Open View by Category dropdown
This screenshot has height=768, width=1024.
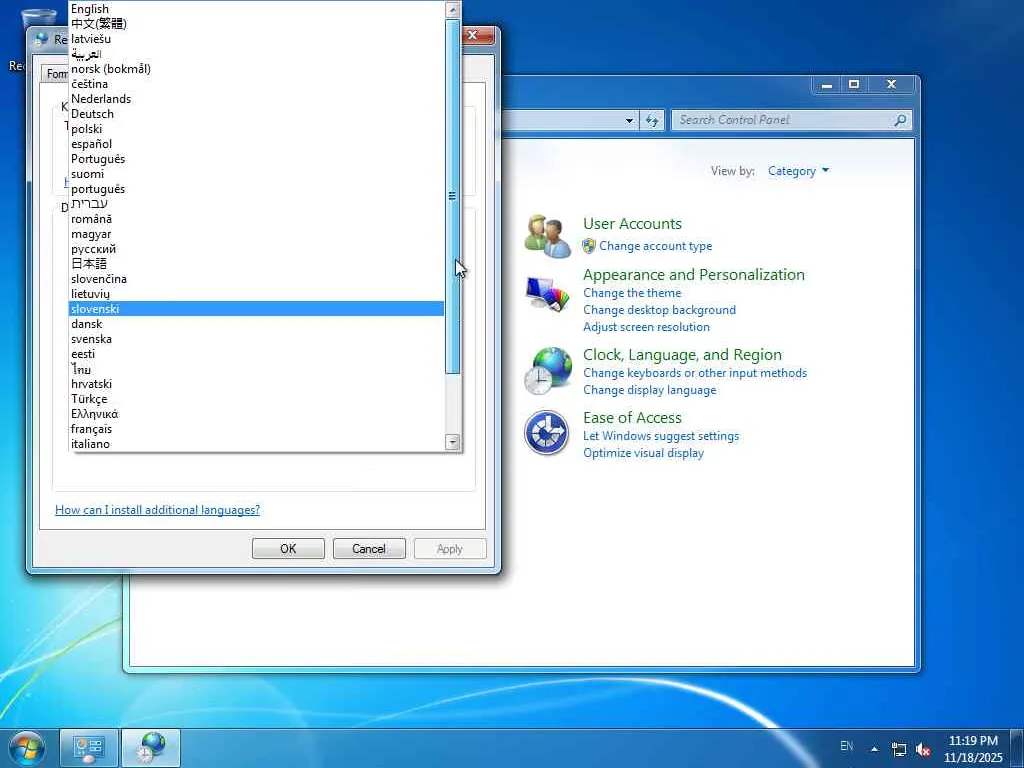[x=798, y=170]
